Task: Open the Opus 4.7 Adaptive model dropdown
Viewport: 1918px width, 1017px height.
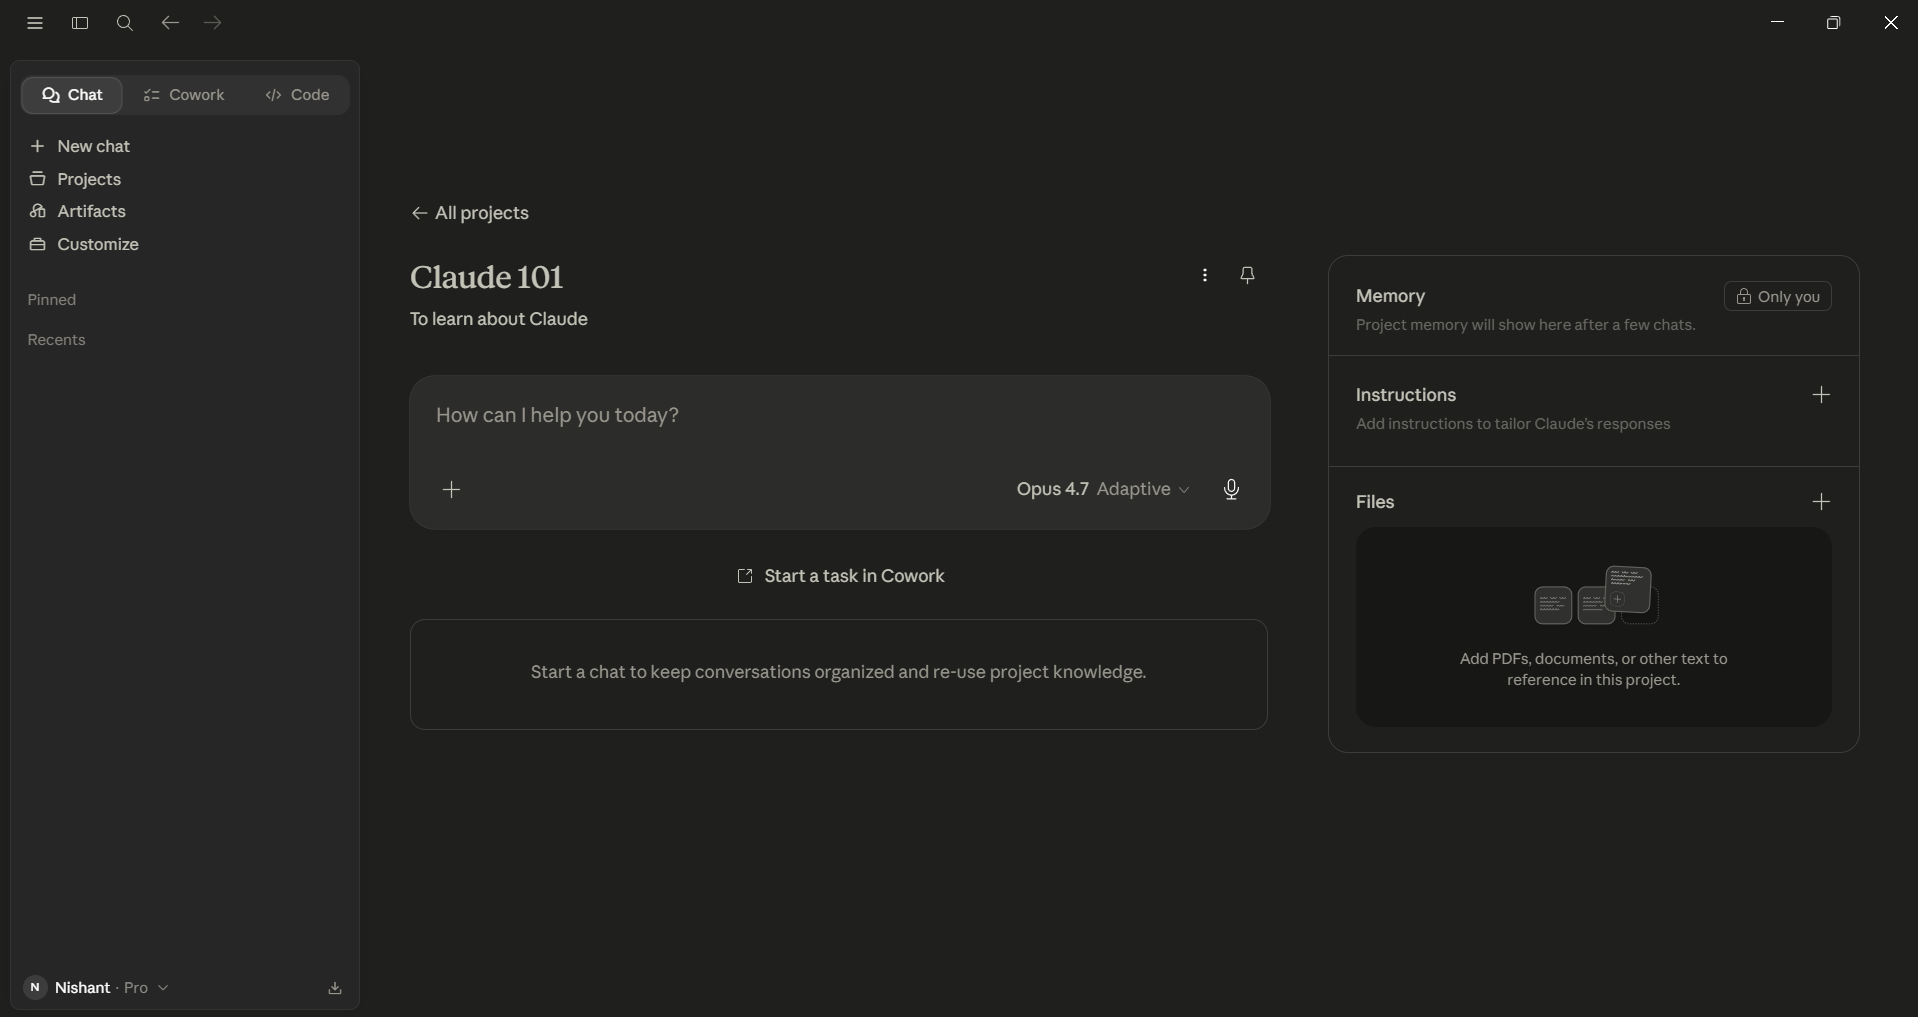Action: coord(1103,489)
